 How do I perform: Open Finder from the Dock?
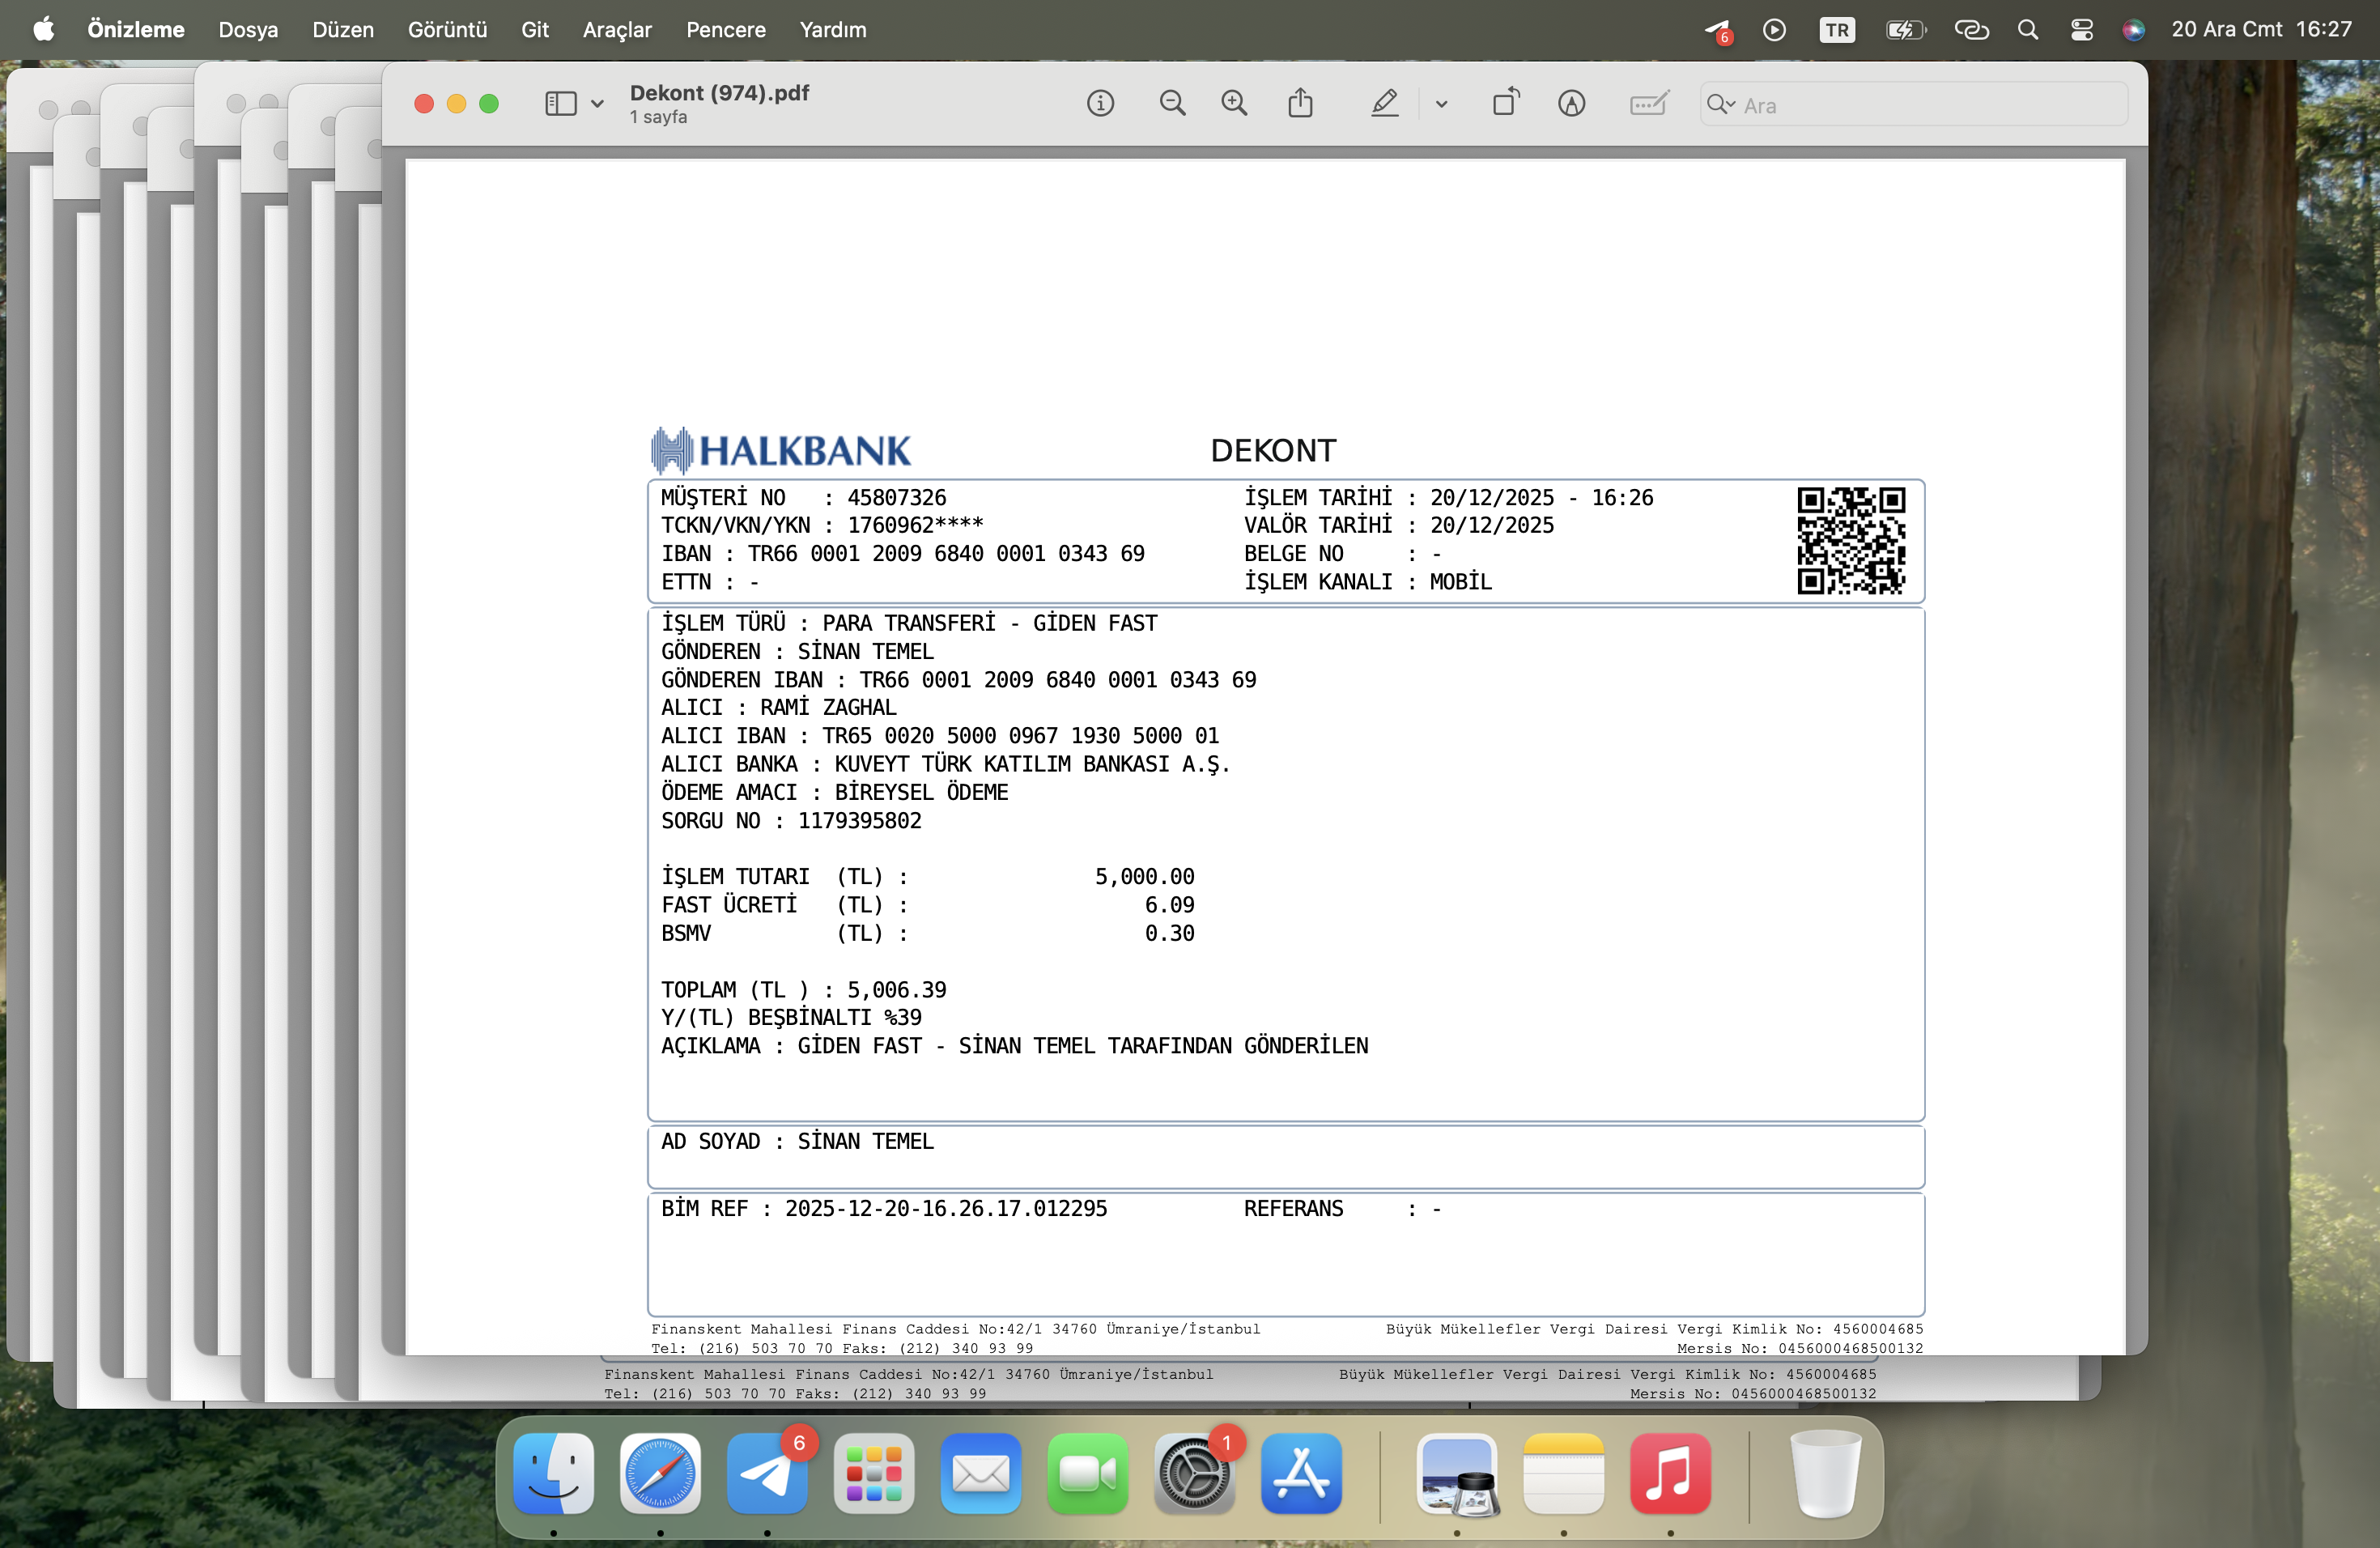coord(553,1473)
